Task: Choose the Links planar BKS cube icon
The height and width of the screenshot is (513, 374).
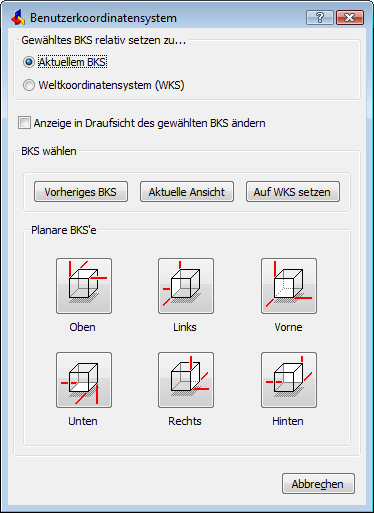Action: (x=186, y=286)
